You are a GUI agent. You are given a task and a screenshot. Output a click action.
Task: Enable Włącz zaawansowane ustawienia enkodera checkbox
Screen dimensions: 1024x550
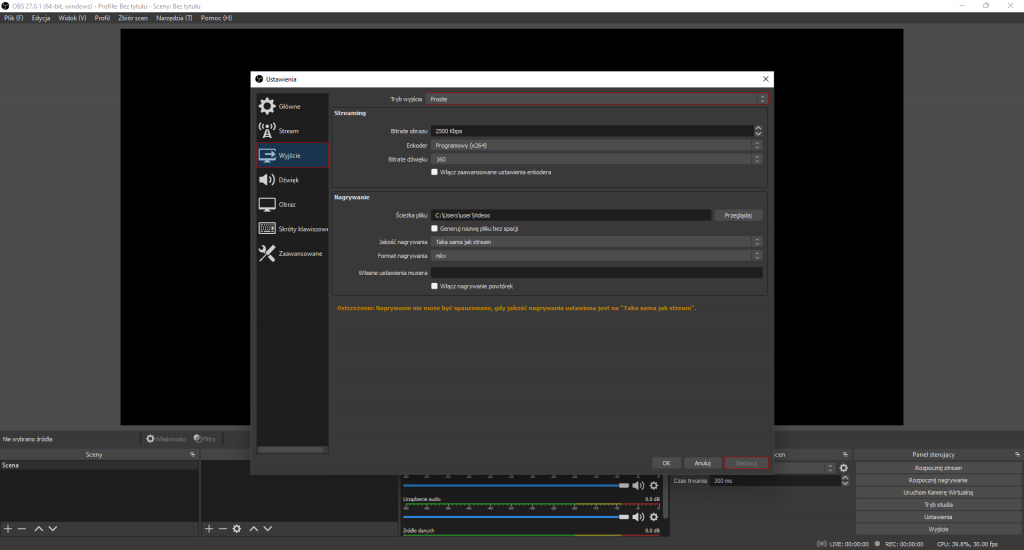(x=434, y=172)
